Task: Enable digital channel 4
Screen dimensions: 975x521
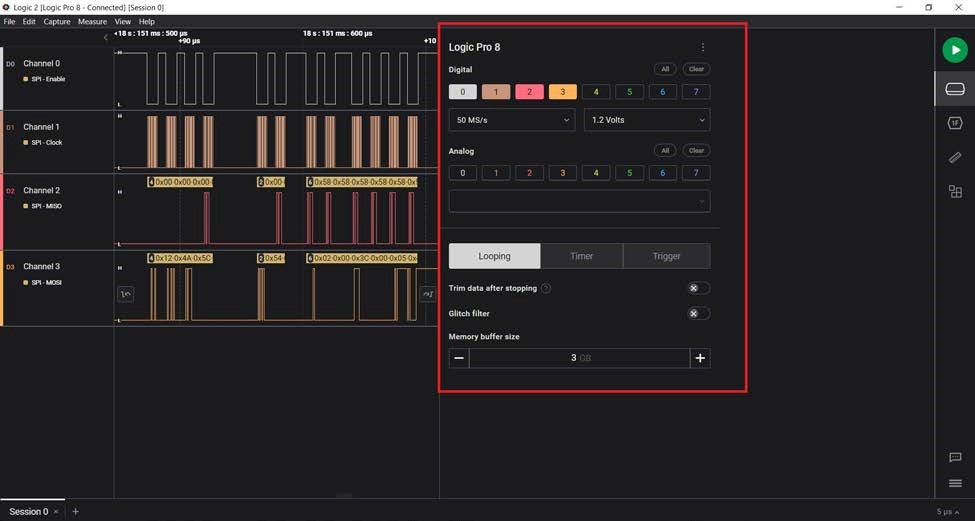Action: 596,92
